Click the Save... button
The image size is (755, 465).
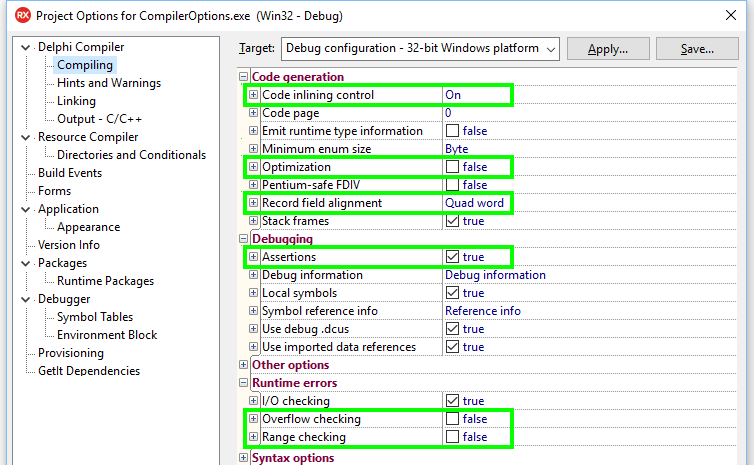tap(697, 49)
